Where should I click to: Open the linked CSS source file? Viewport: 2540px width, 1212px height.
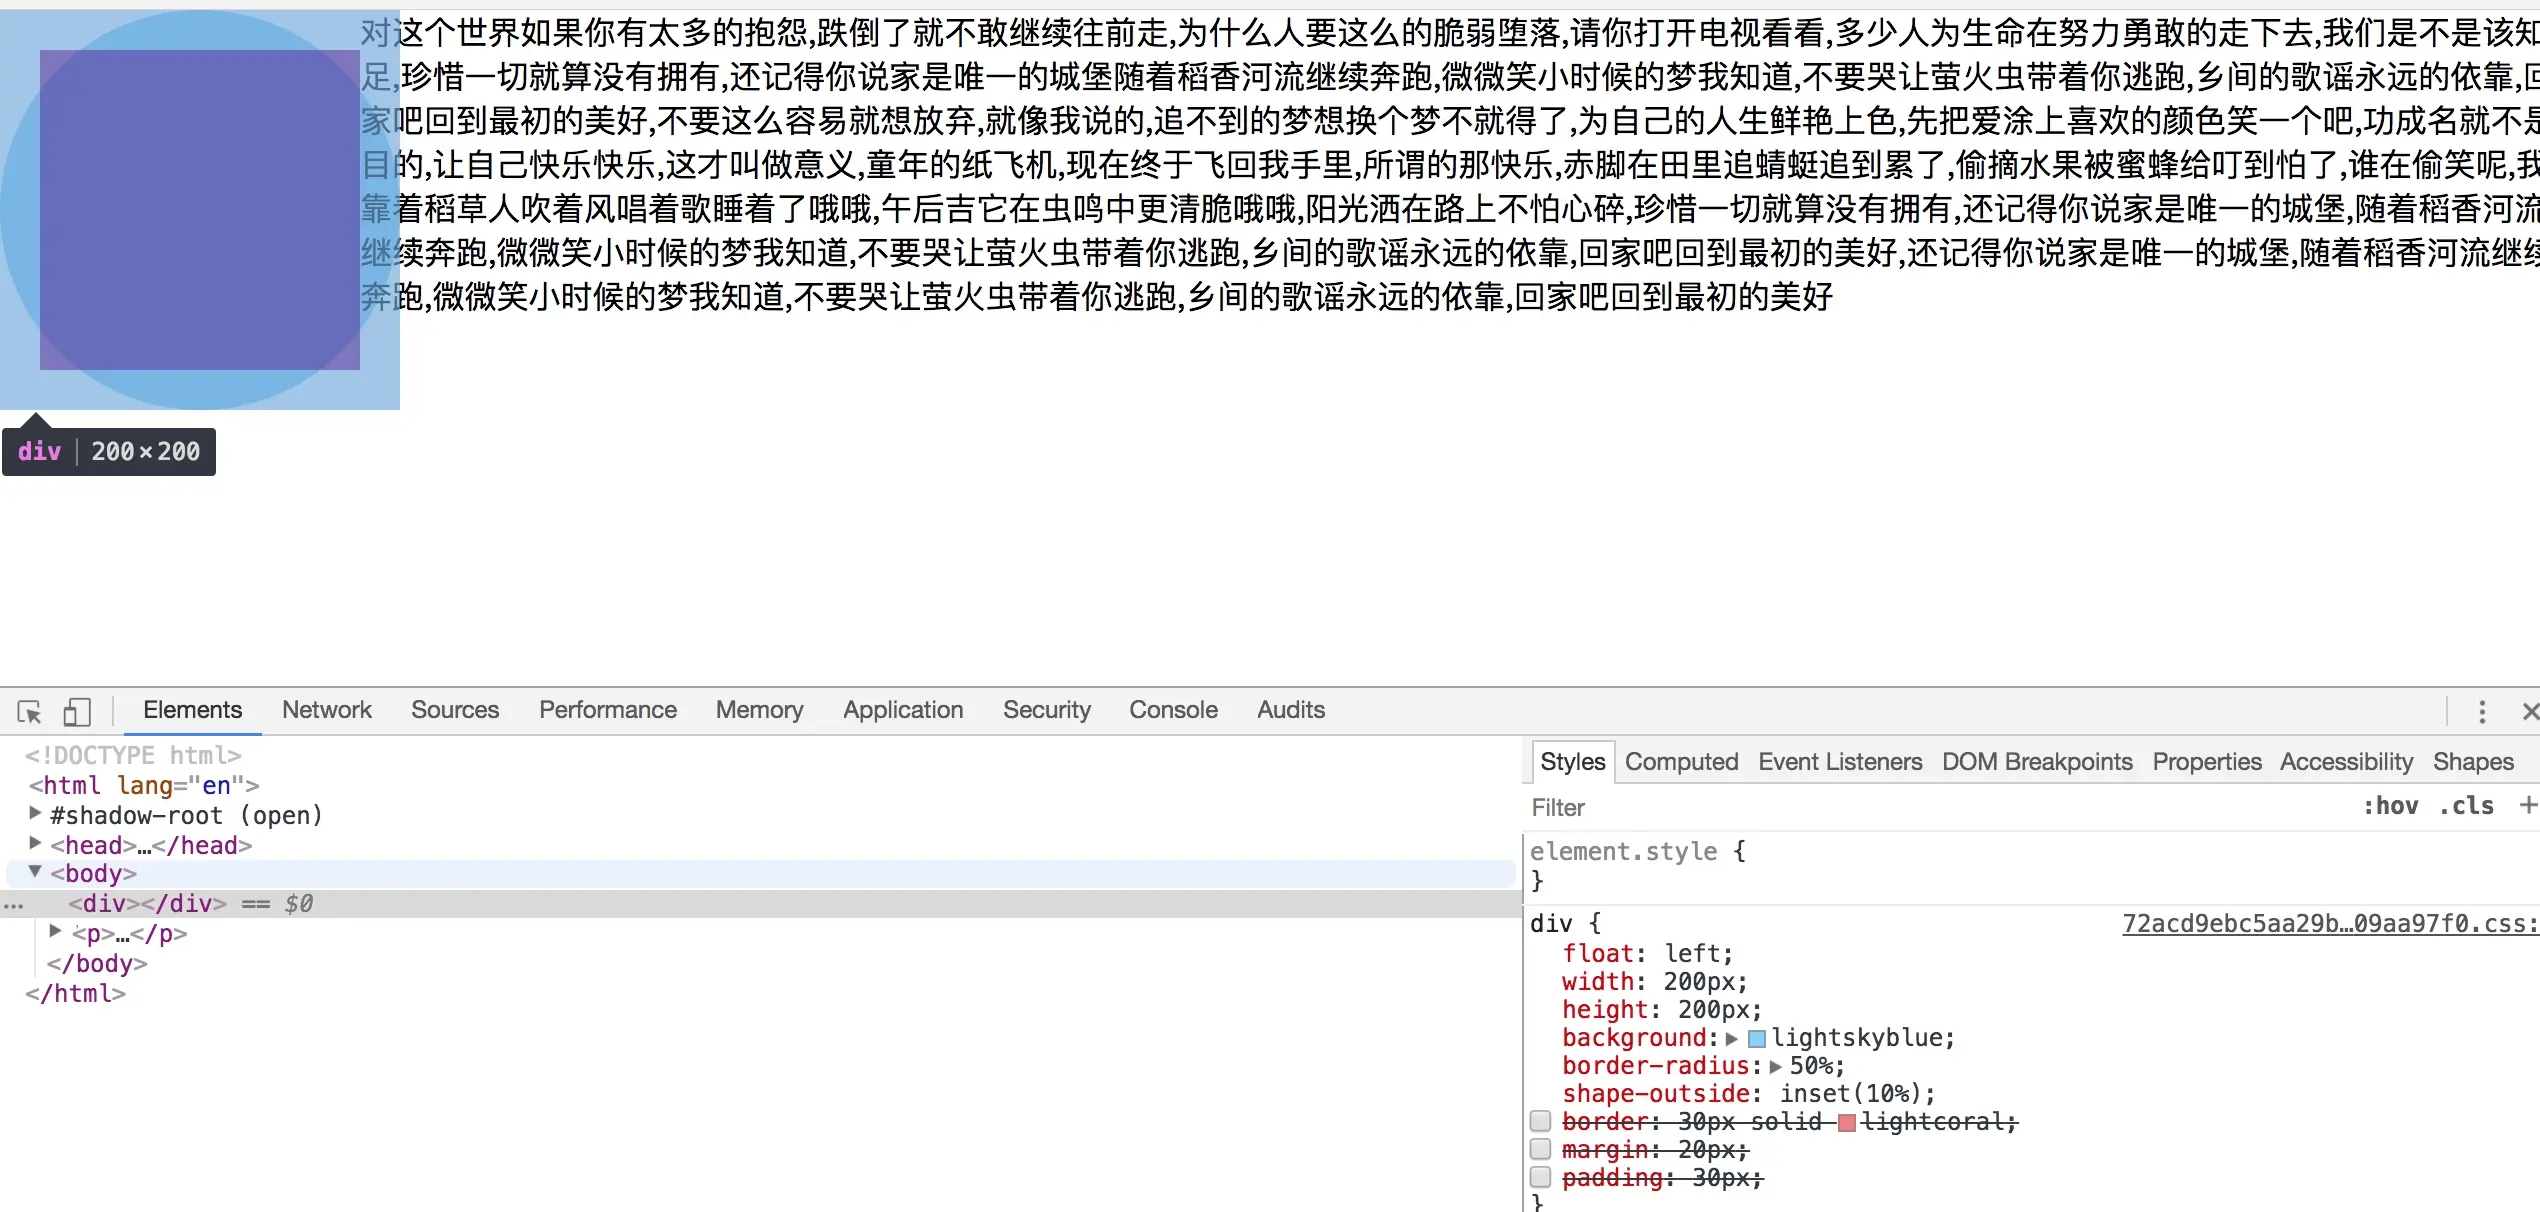[2329, 924]
